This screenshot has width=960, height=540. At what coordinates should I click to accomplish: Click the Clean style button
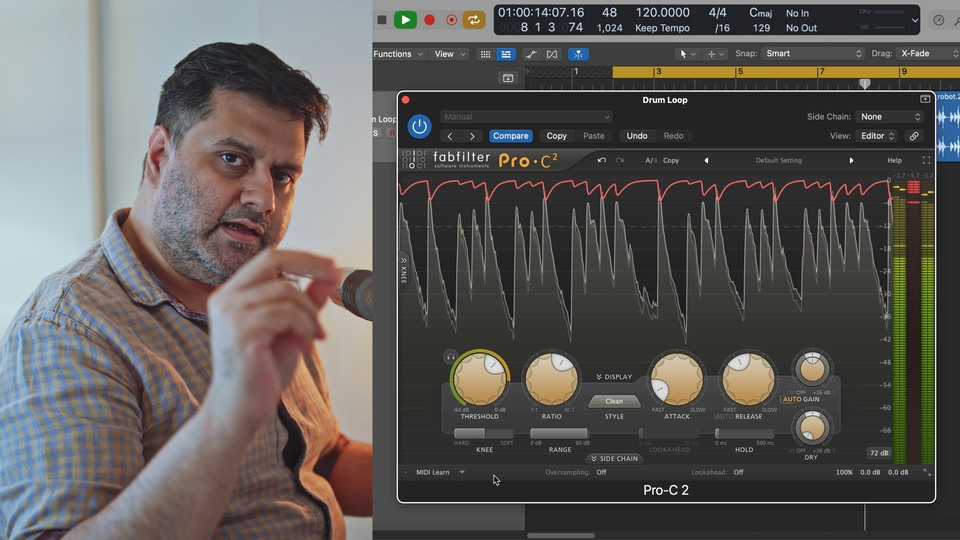coord(614,401)
